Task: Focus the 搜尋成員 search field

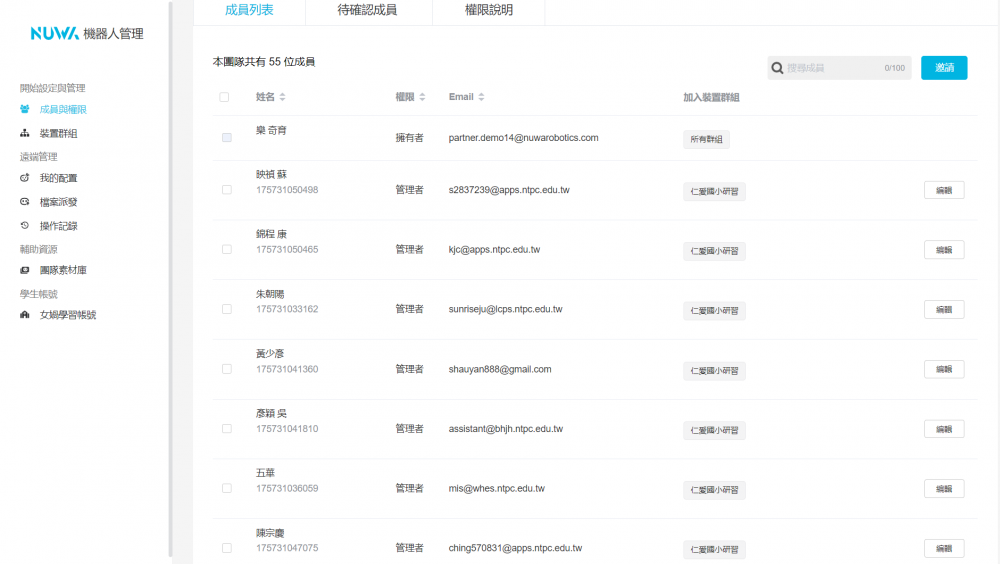Action: (x=832, y=68)
